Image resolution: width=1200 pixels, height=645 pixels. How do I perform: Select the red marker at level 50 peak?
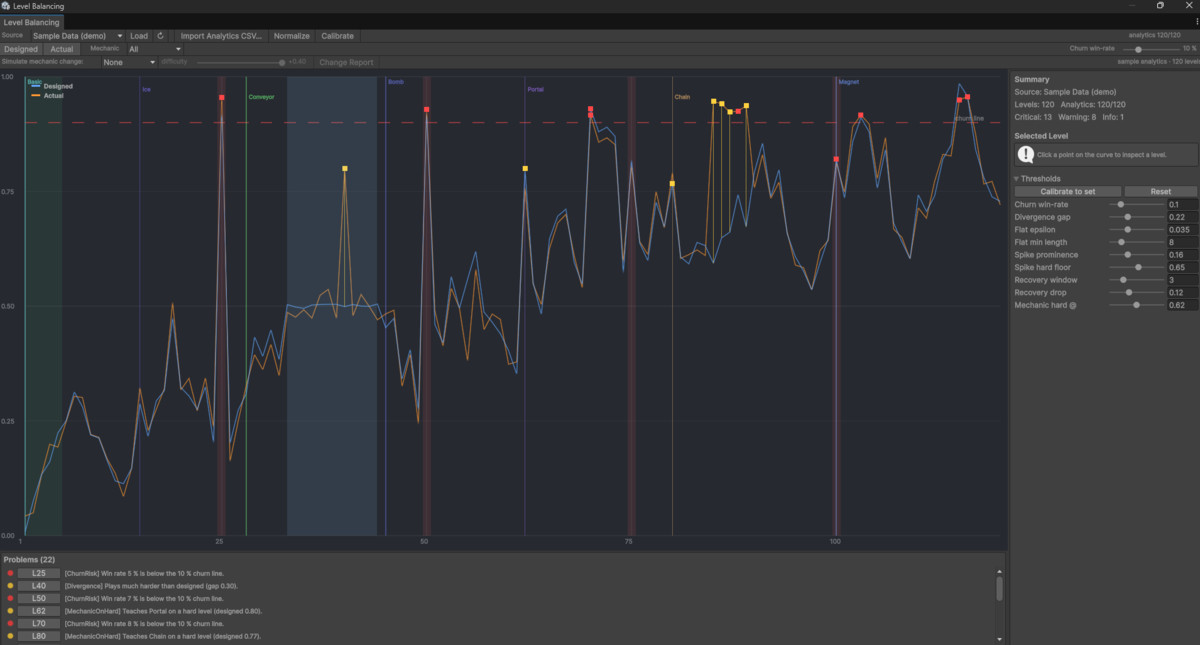point(426,109)
